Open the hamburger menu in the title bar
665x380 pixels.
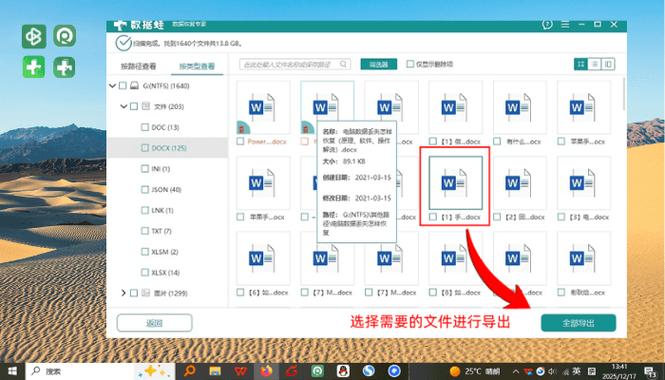coord(565,25)
